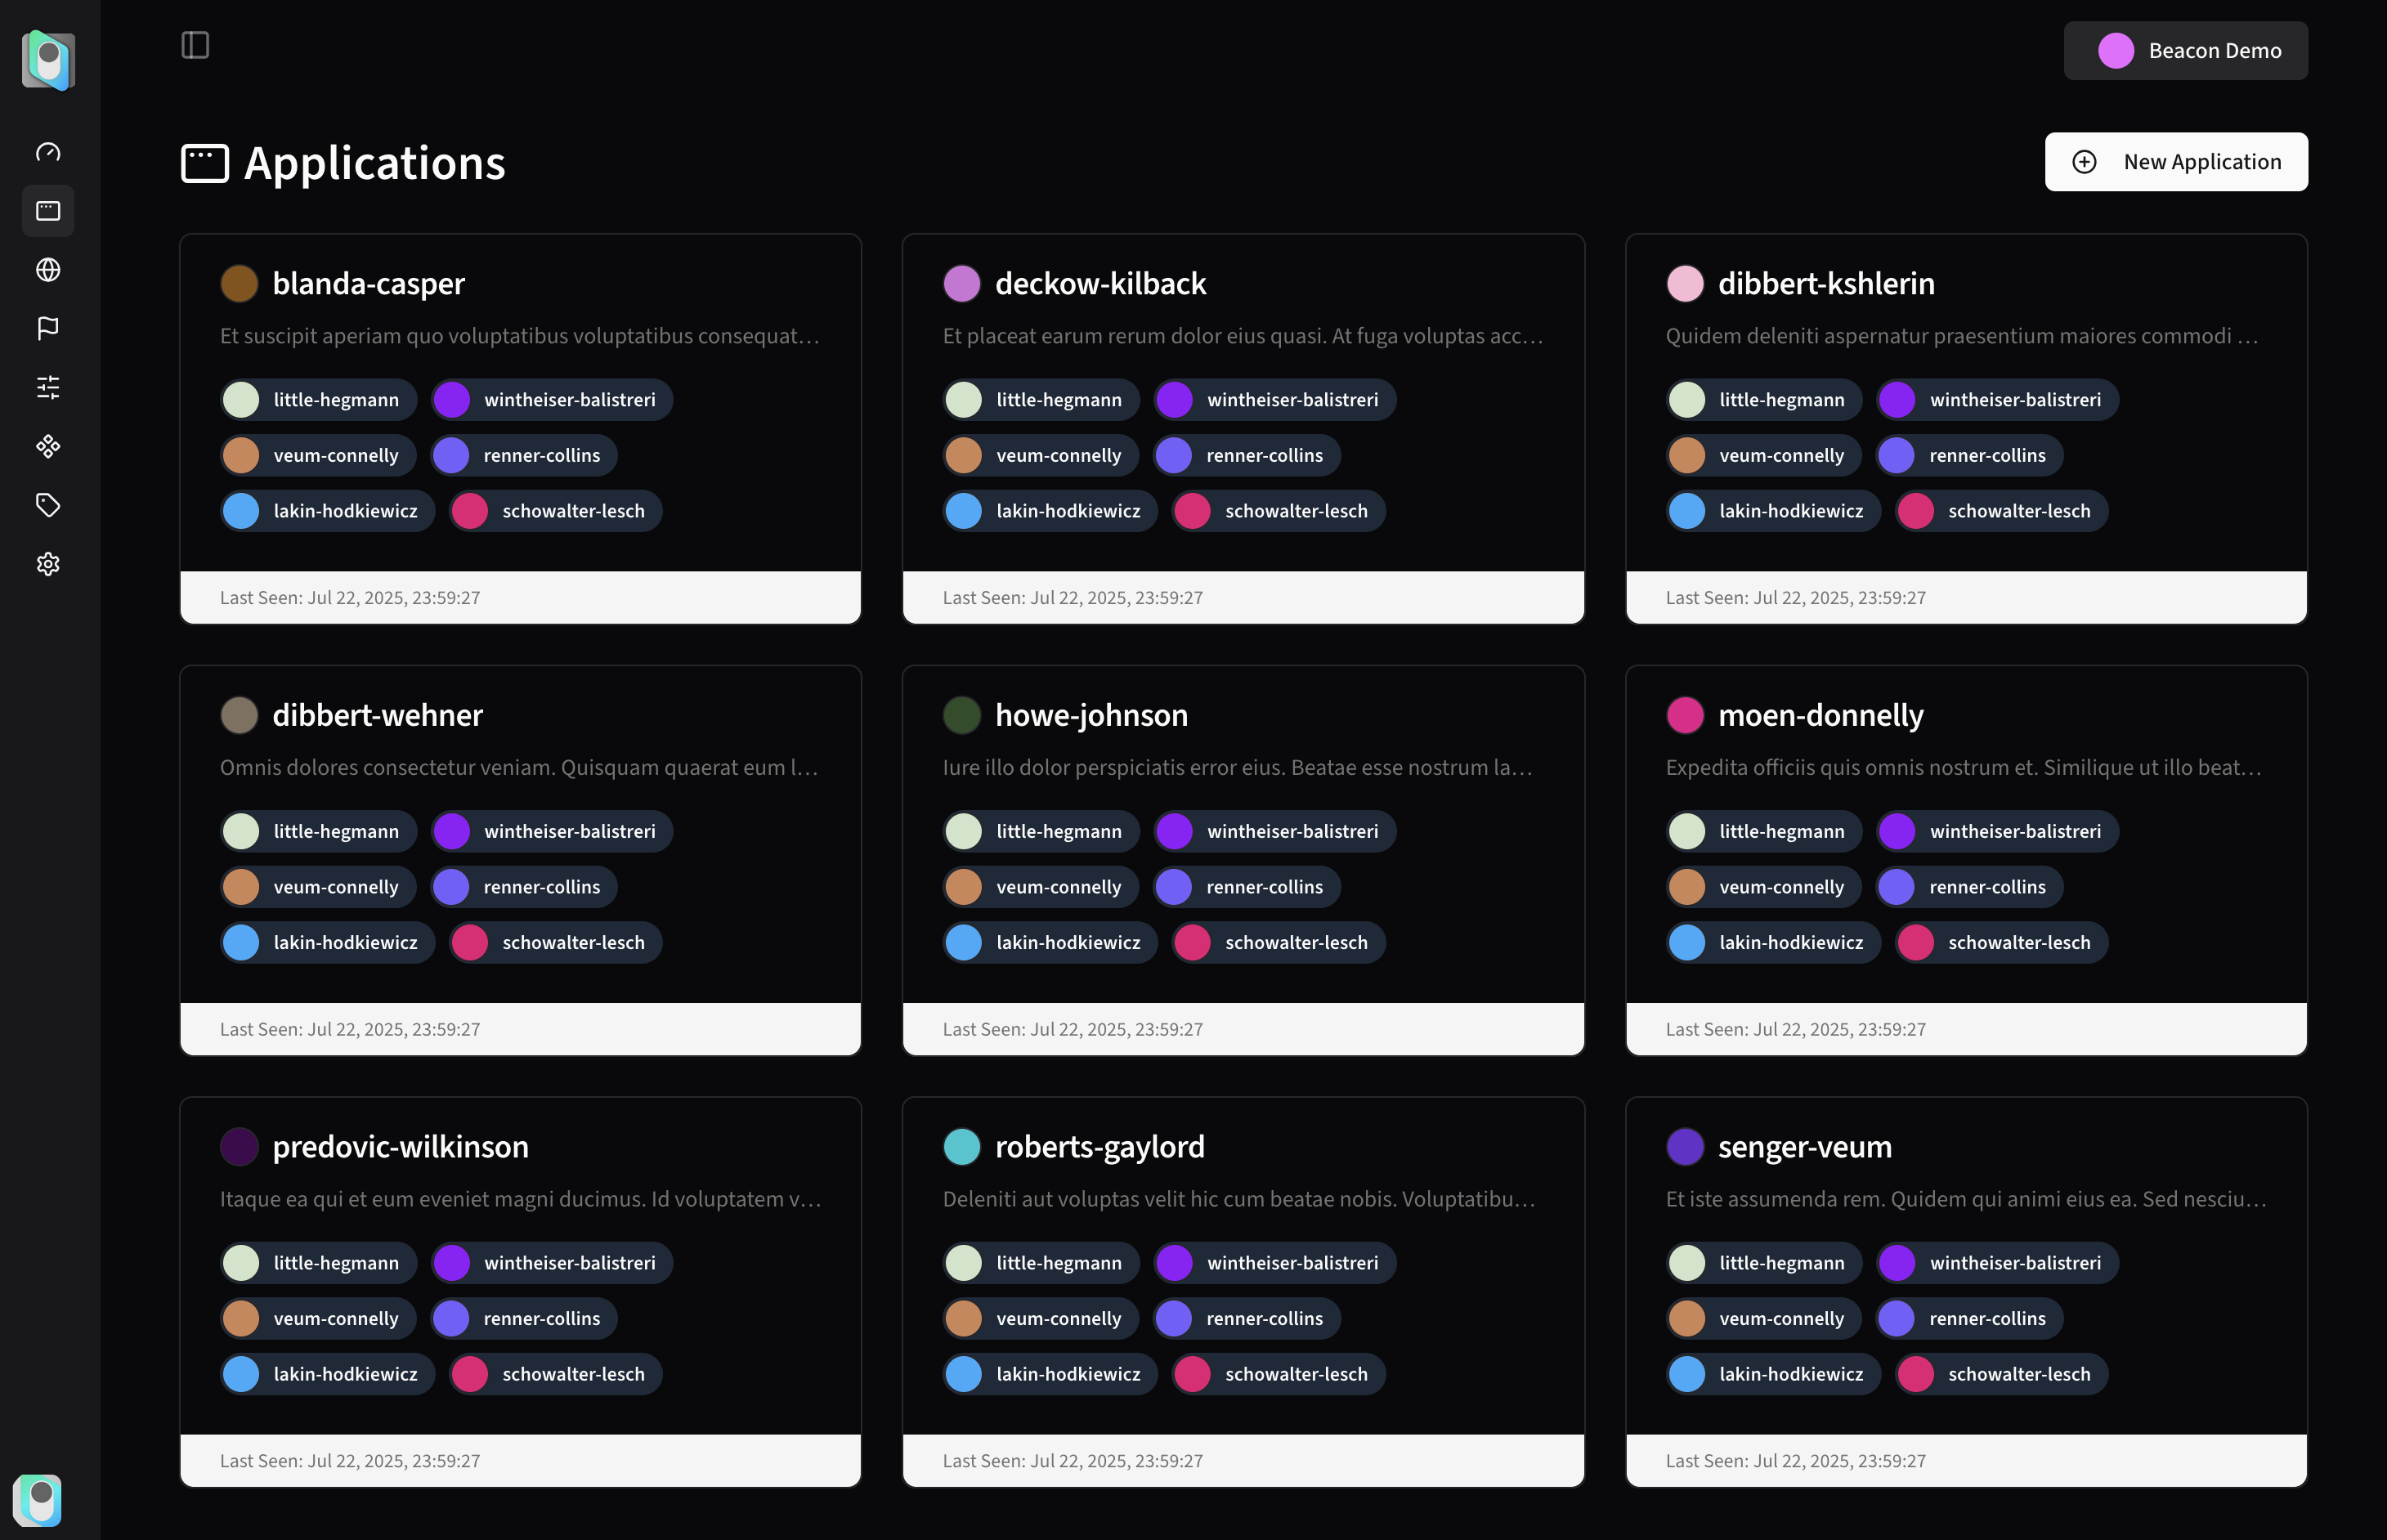This screenshot has width=2387, height=1540.
Task: Select the wintheiser-balistreri tag in deckow-kilback card
Action: [1274, 400]
